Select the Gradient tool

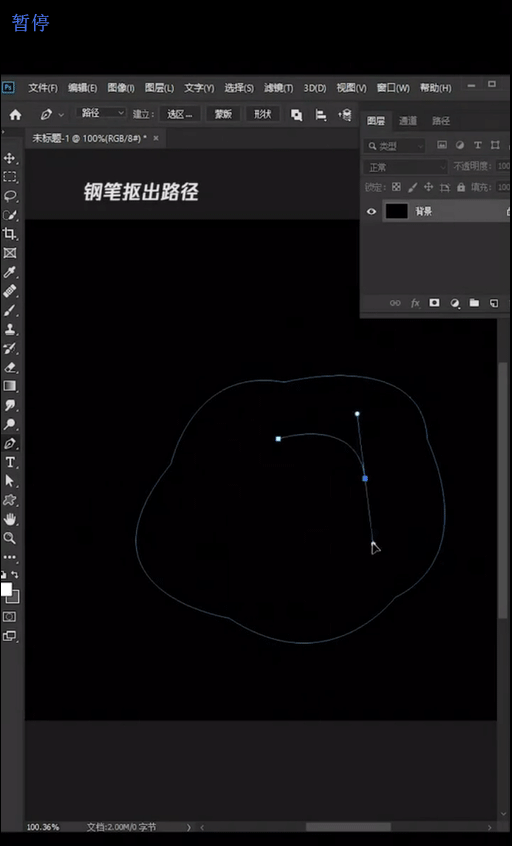tap(9, 386)
